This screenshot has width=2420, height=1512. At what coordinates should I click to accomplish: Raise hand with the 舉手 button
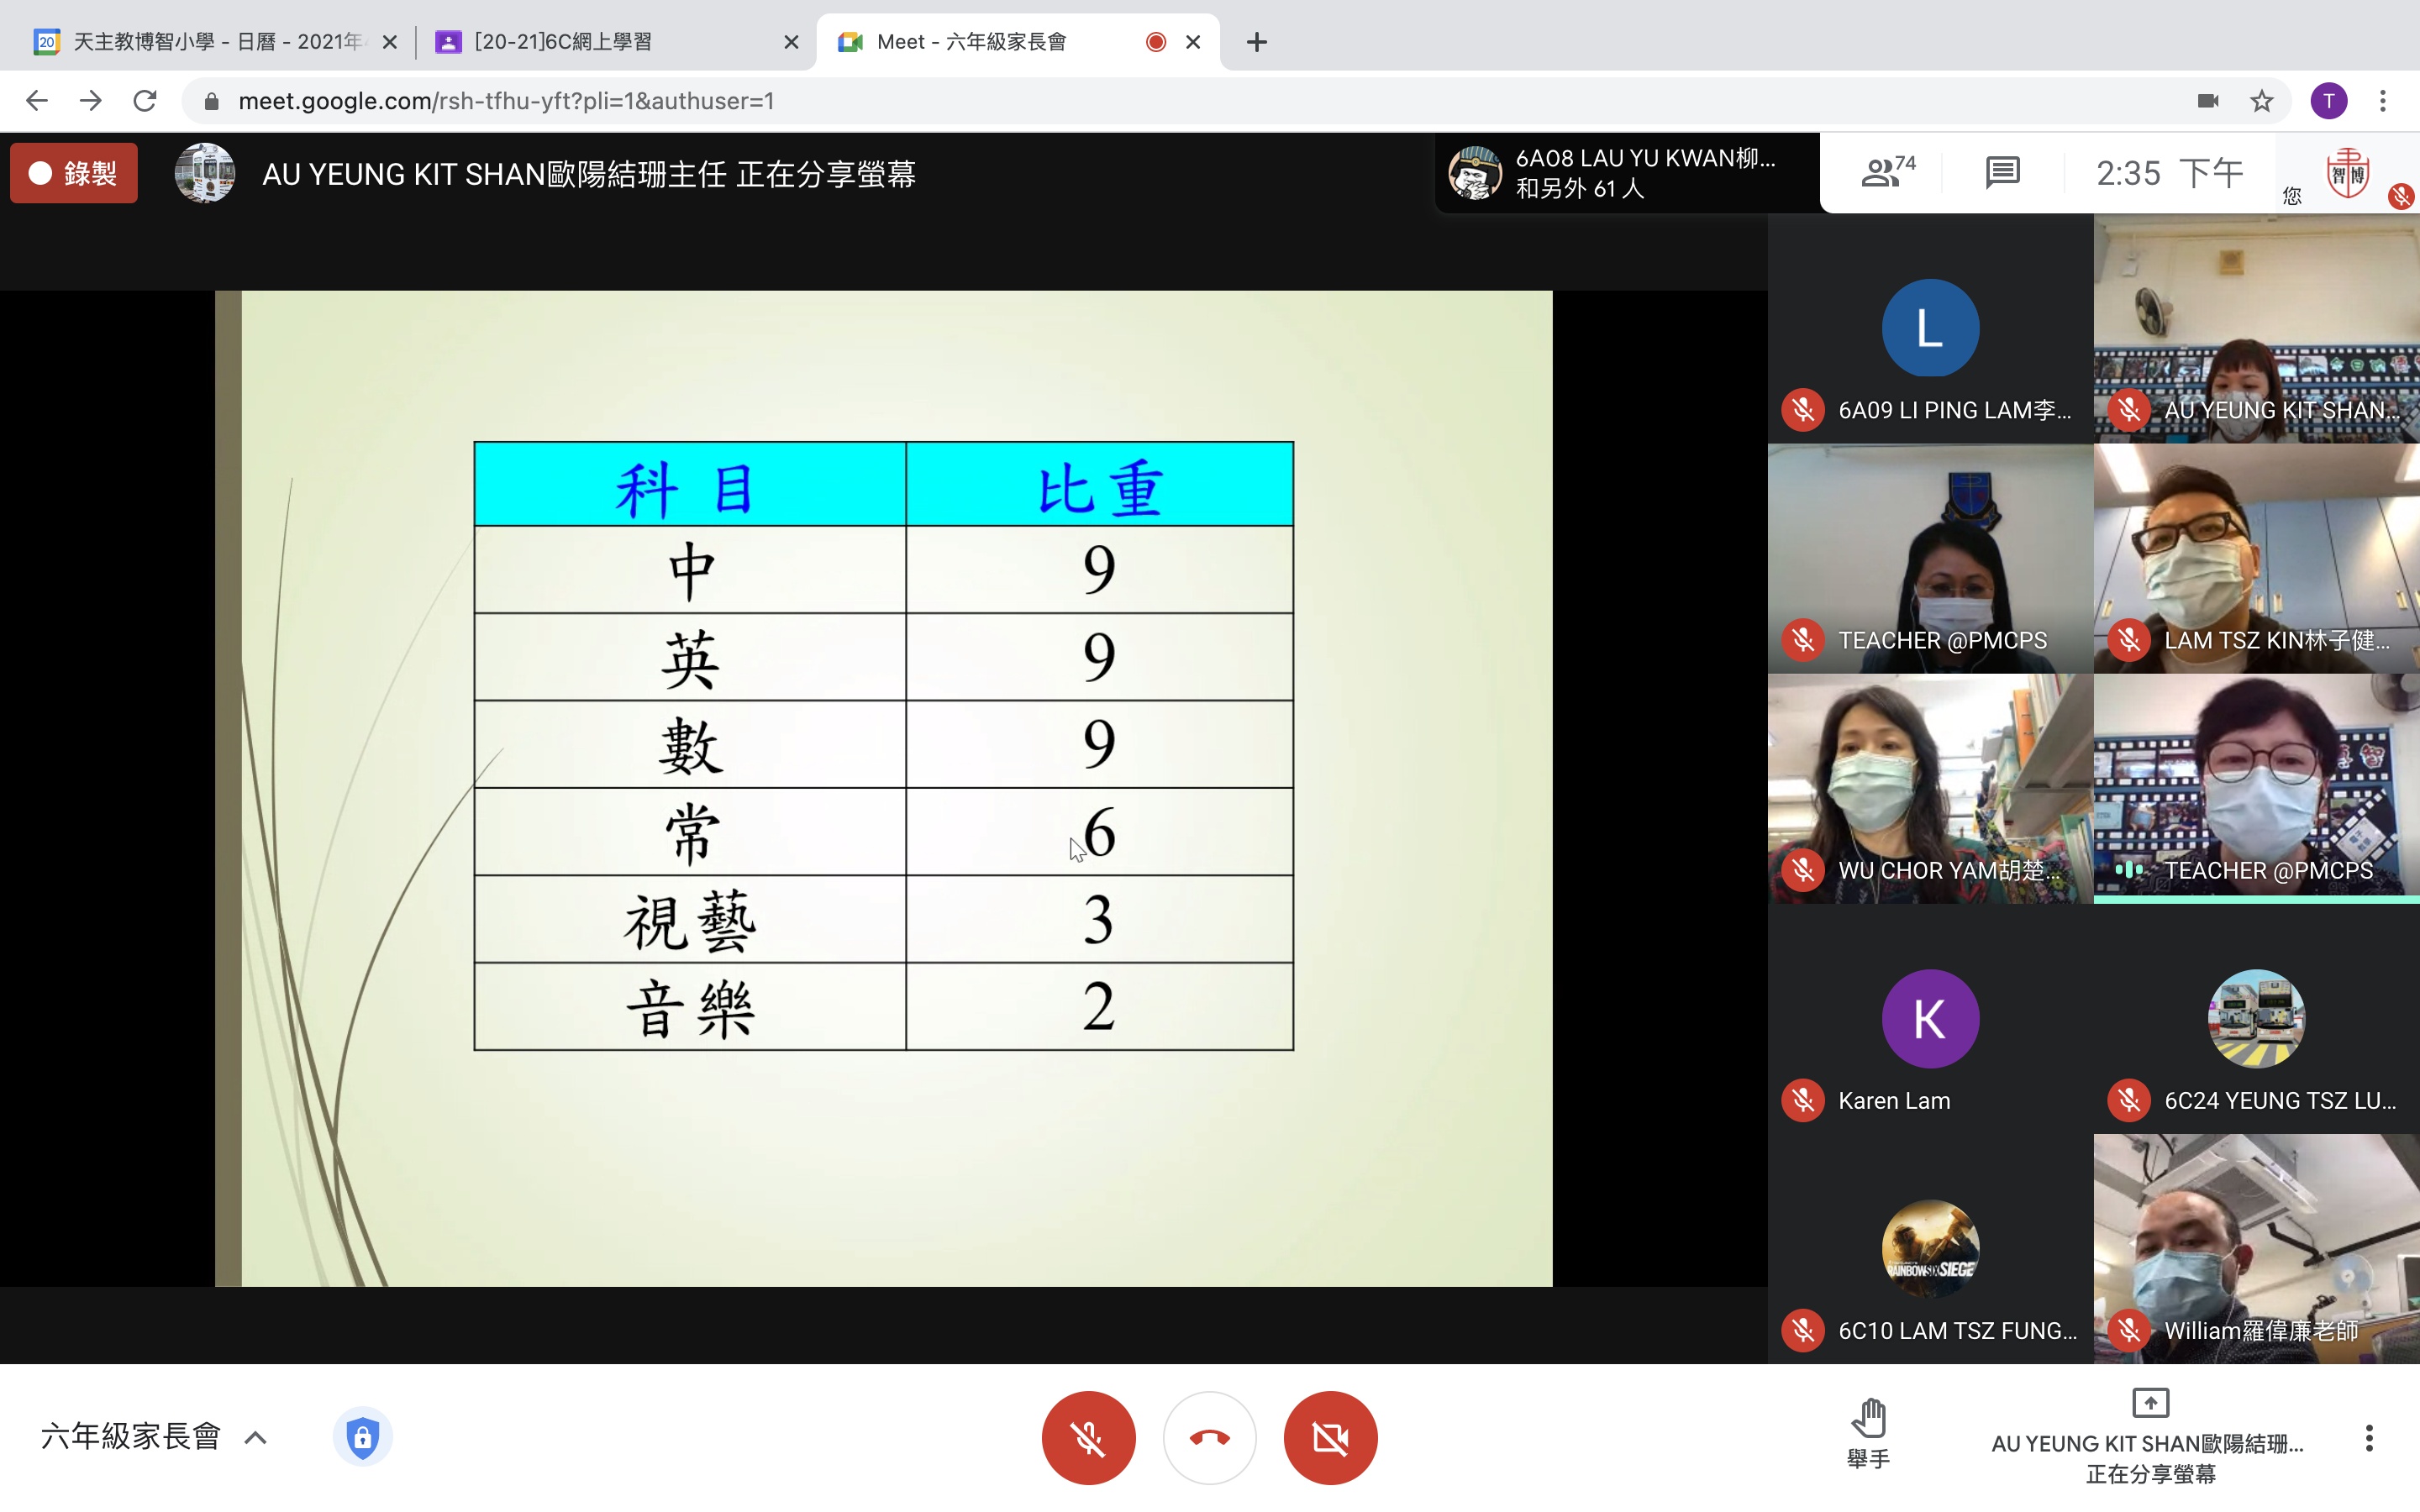(x=1868, y=1434)
